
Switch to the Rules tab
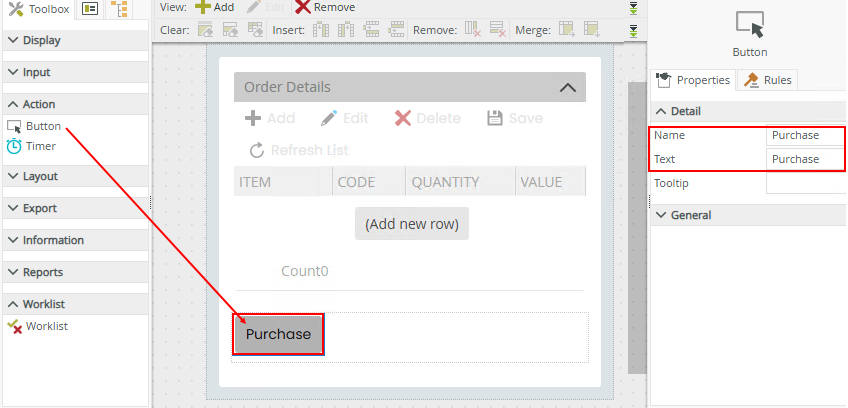[768, 80]
